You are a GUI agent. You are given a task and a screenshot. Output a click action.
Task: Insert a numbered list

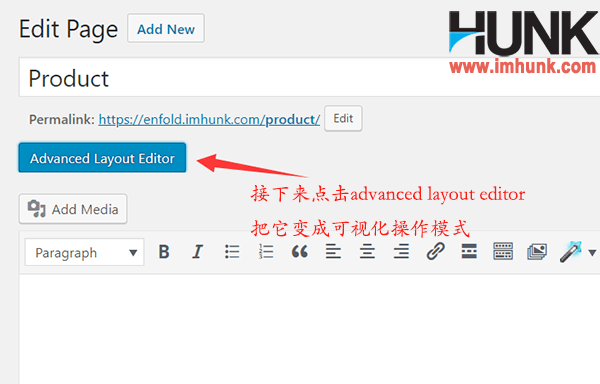[266, 252]
